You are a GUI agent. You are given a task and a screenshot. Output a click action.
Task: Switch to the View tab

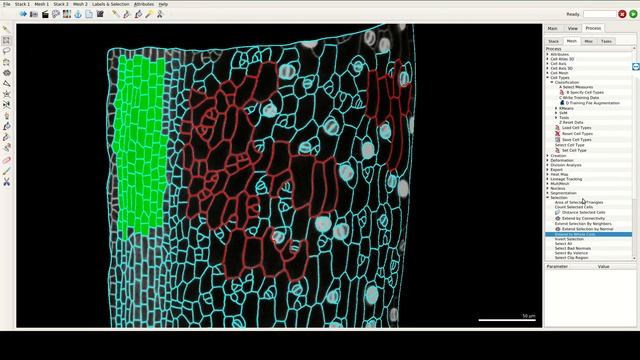click(573, 29)
